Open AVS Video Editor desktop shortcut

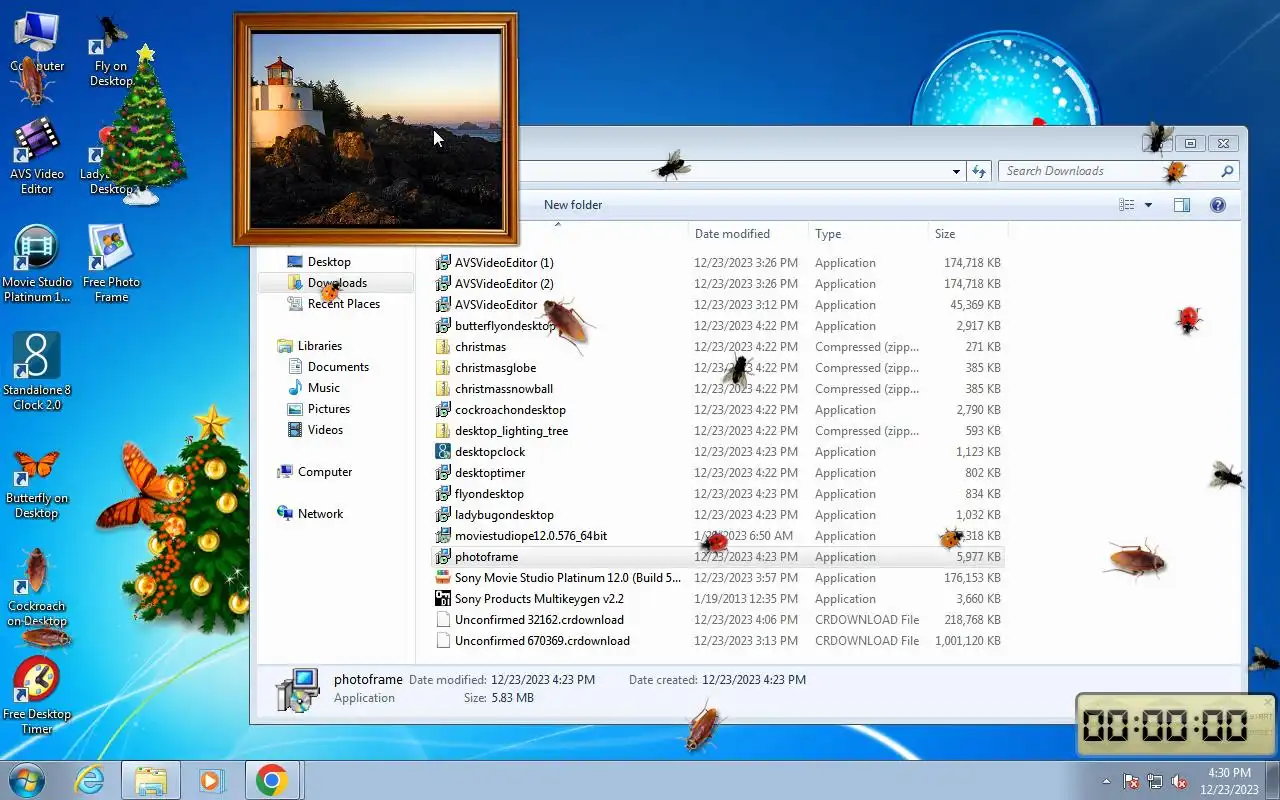(x=37, y=156)
